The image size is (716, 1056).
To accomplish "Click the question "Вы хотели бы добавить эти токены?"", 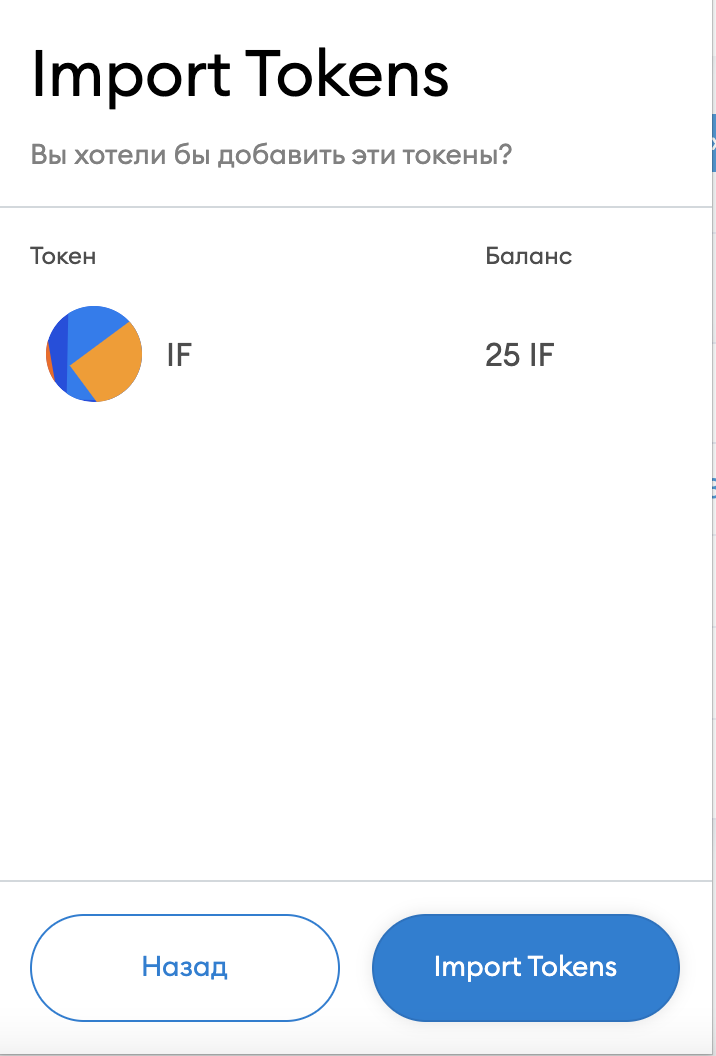I will [271, 156].
